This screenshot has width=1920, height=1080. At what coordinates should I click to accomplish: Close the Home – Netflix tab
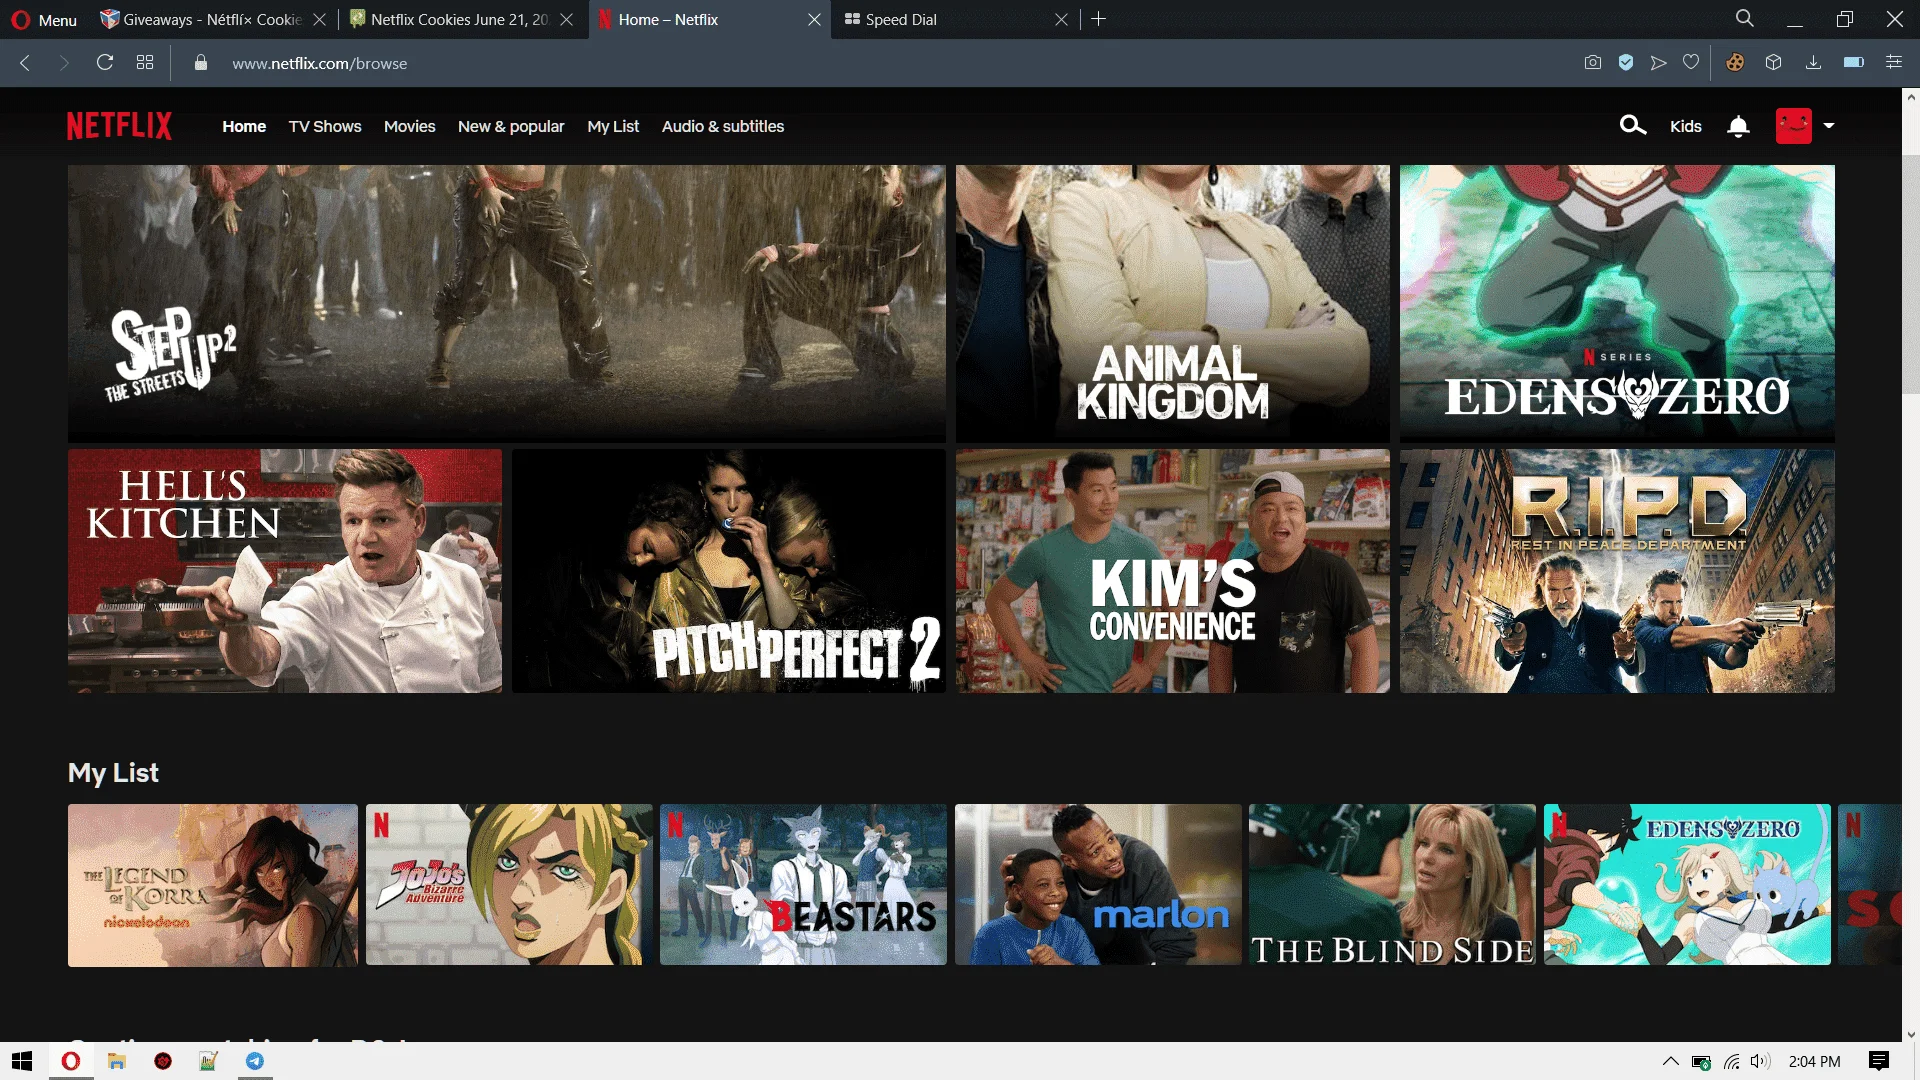coord(814,19)
